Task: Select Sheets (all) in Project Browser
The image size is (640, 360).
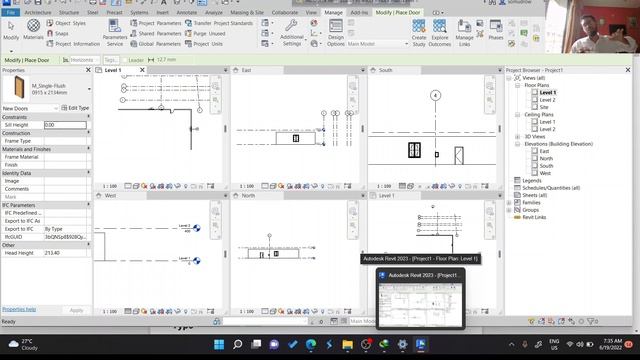Action: coord(534,196)
